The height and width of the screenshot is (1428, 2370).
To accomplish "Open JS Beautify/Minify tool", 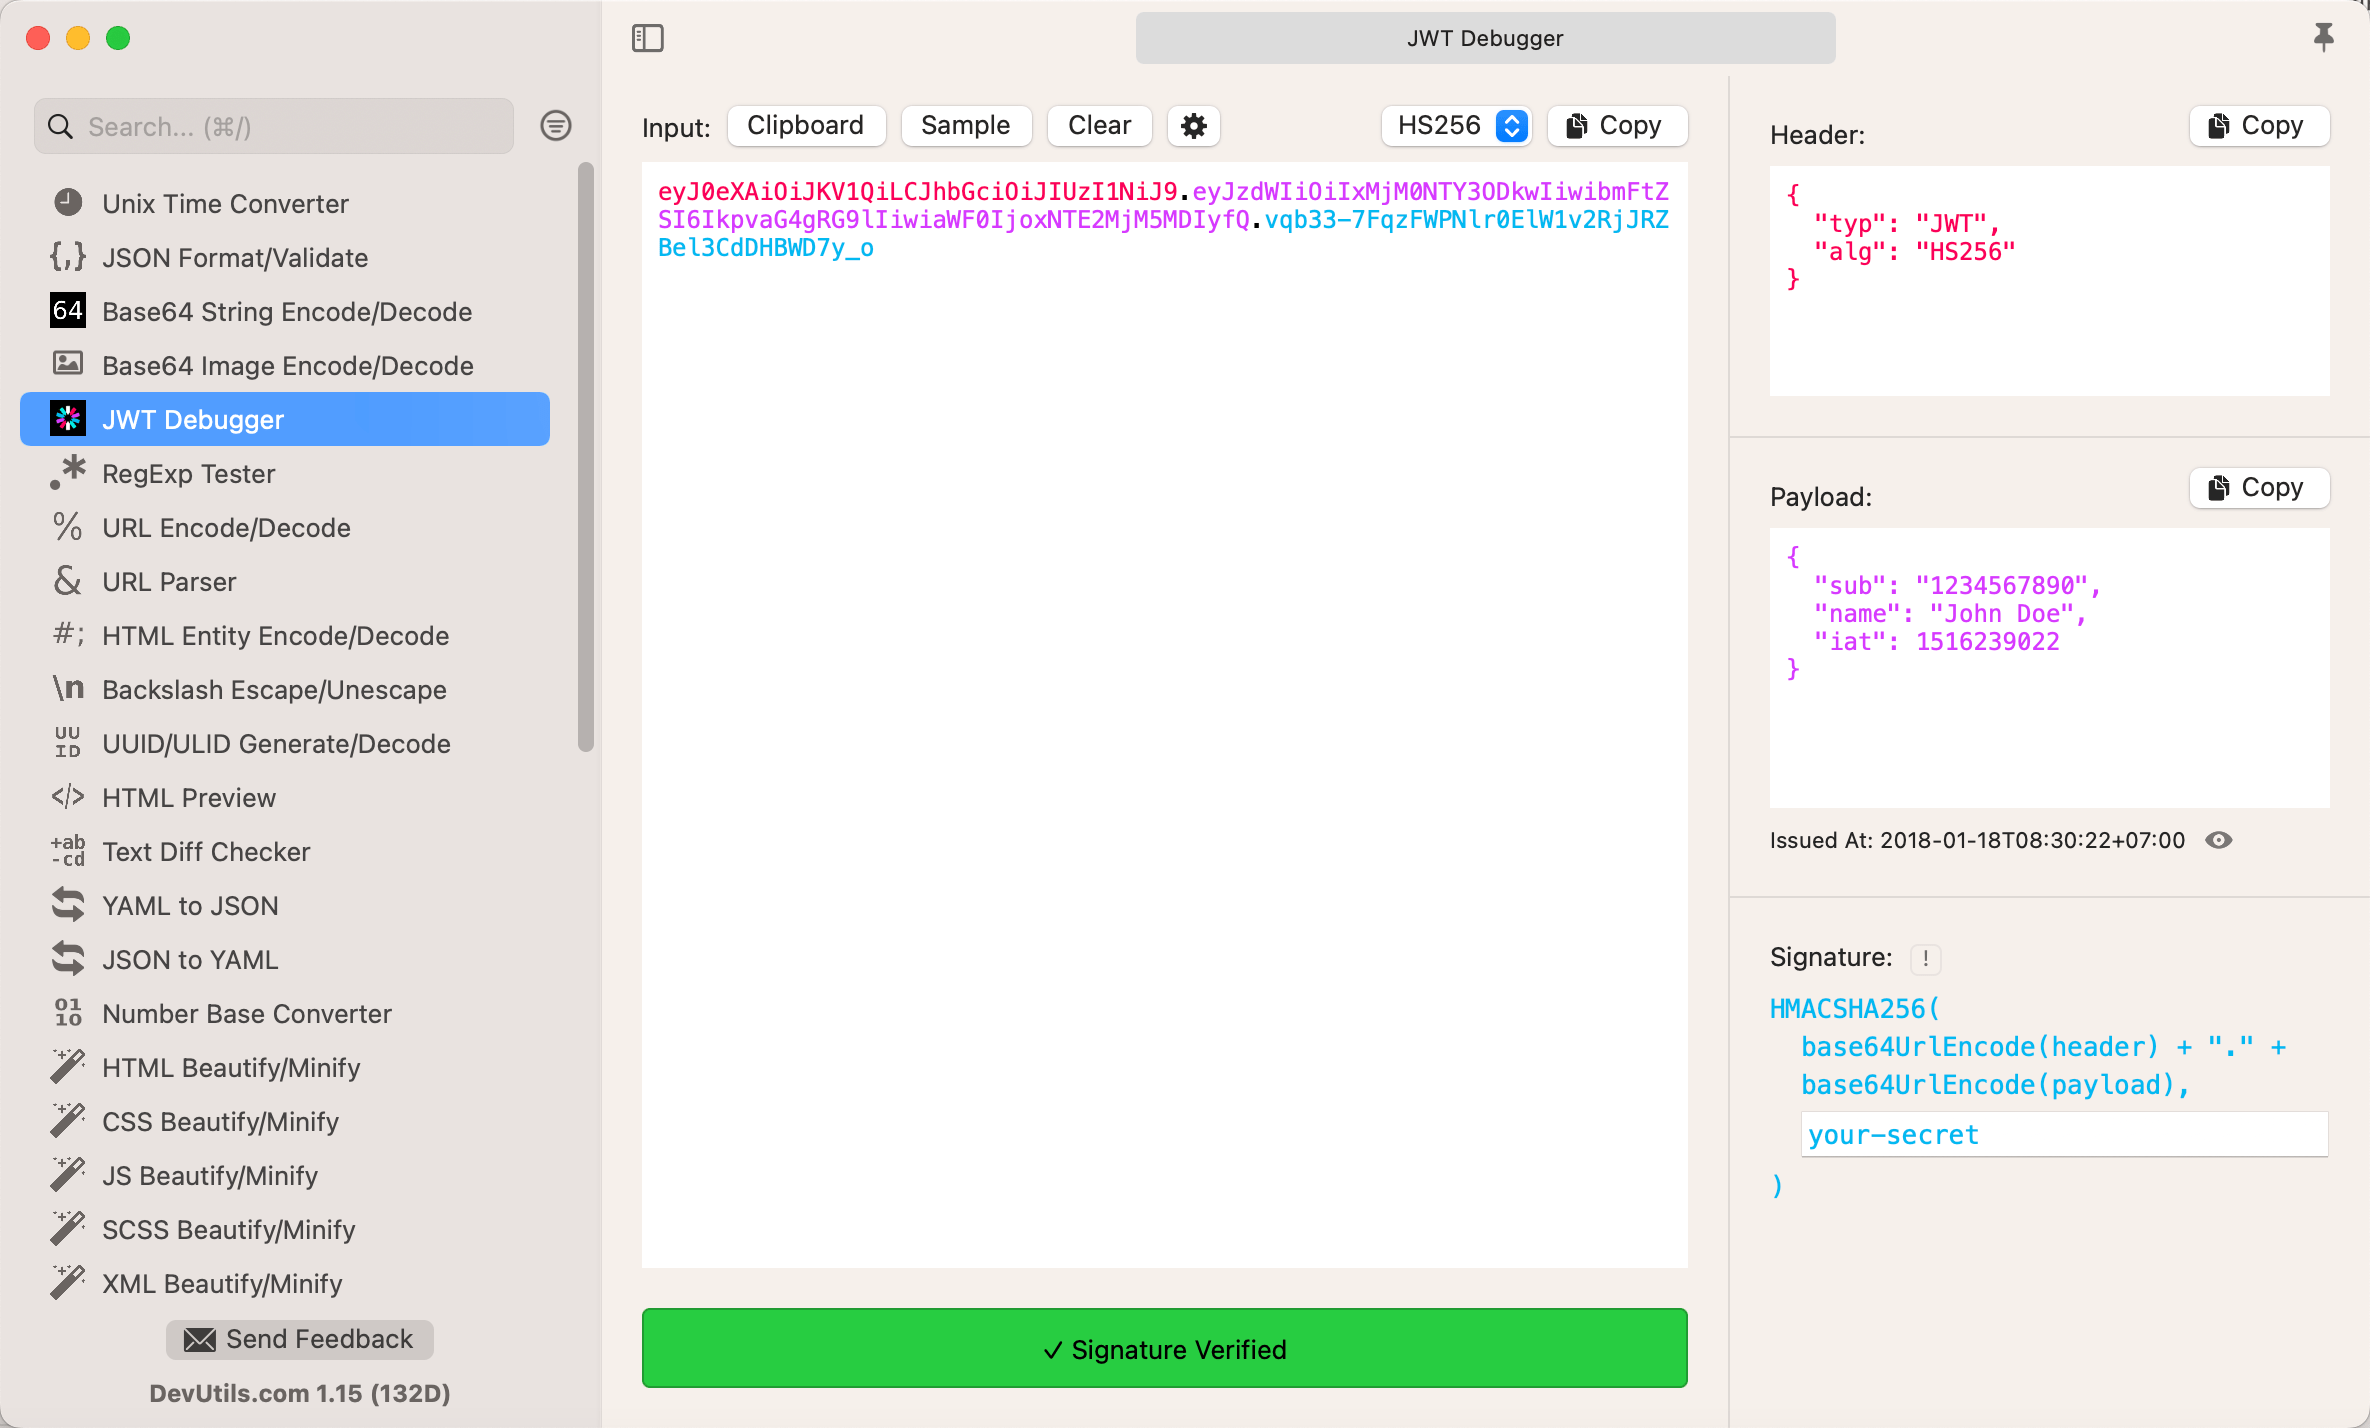I will tap(285, 1175).
